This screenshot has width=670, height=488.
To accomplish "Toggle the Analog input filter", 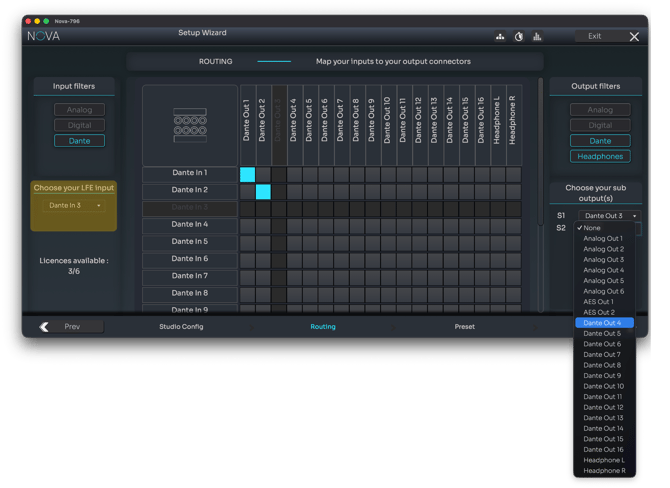I will (79, 110).
